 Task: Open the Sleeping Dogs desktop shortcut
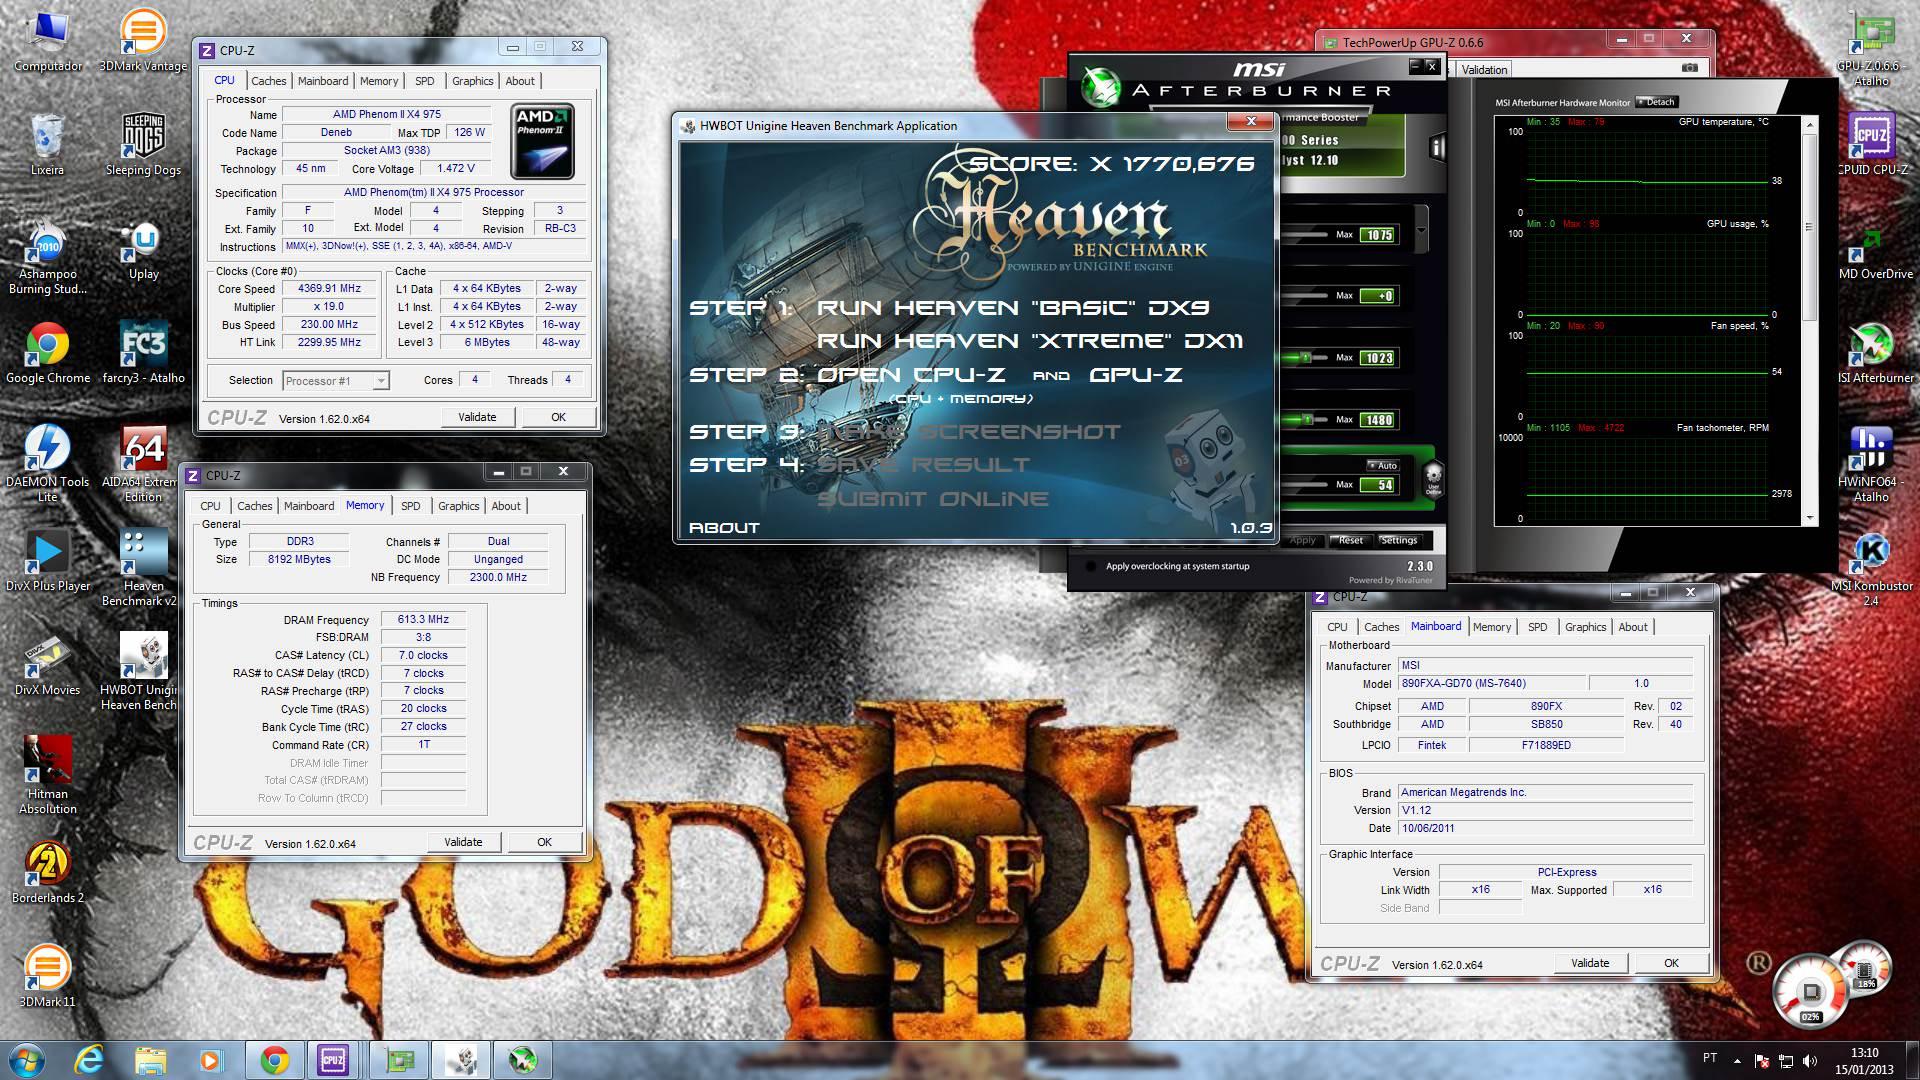143,144
